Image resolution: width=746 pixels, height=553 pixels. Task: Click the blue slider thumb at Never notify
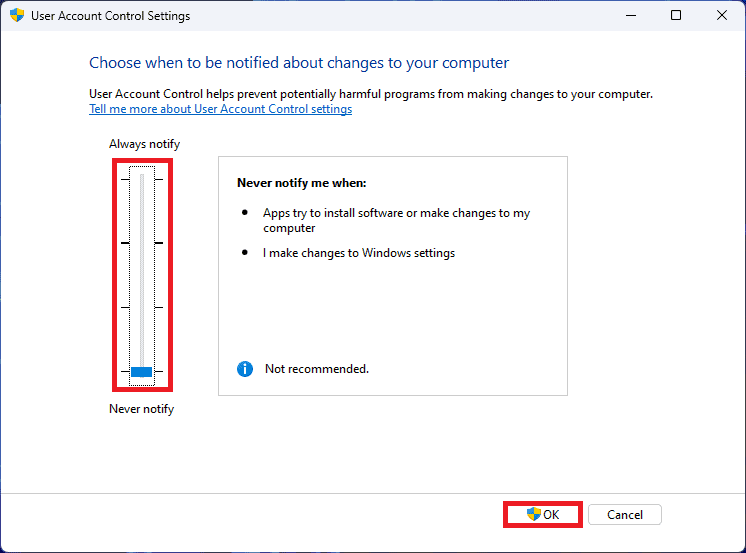click(x=141, y=372)
